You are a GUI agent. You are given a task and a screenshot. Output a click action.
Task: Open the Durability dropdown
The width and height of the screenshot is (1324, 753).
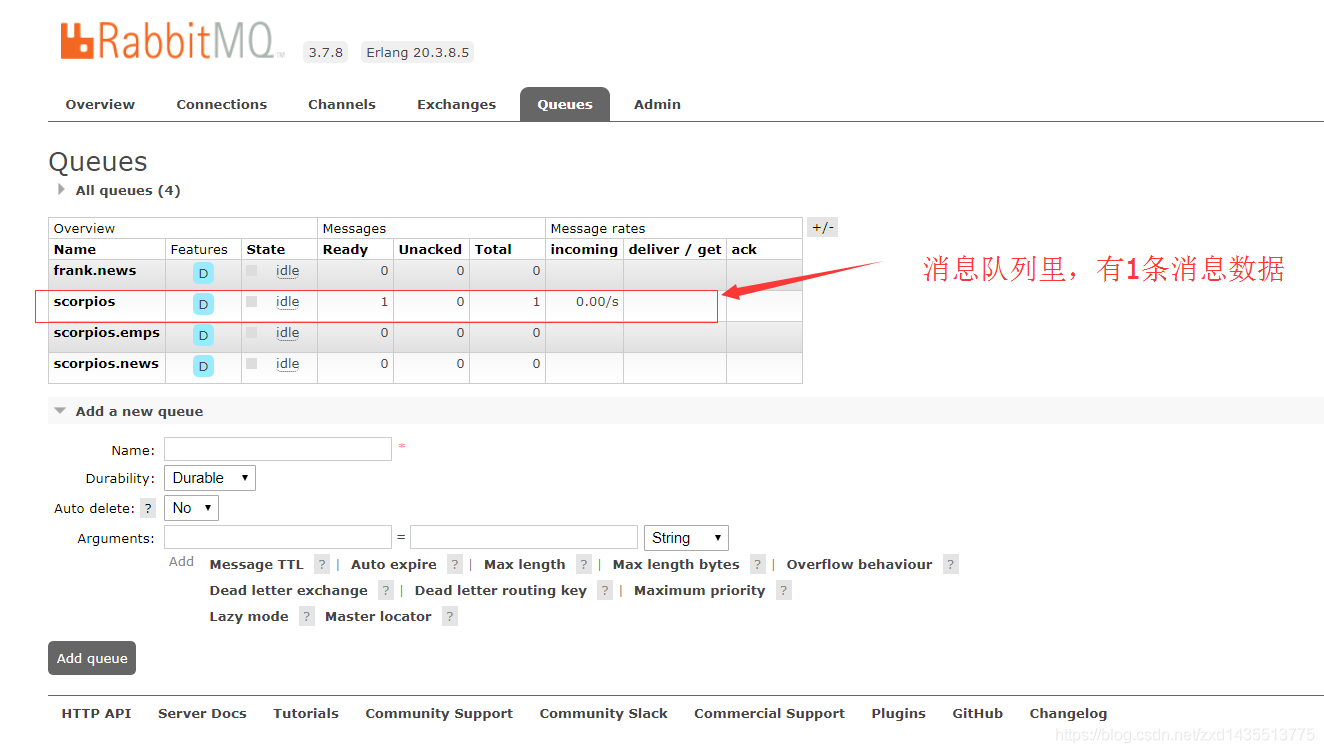pyautogui.click(x=210, y=478)
